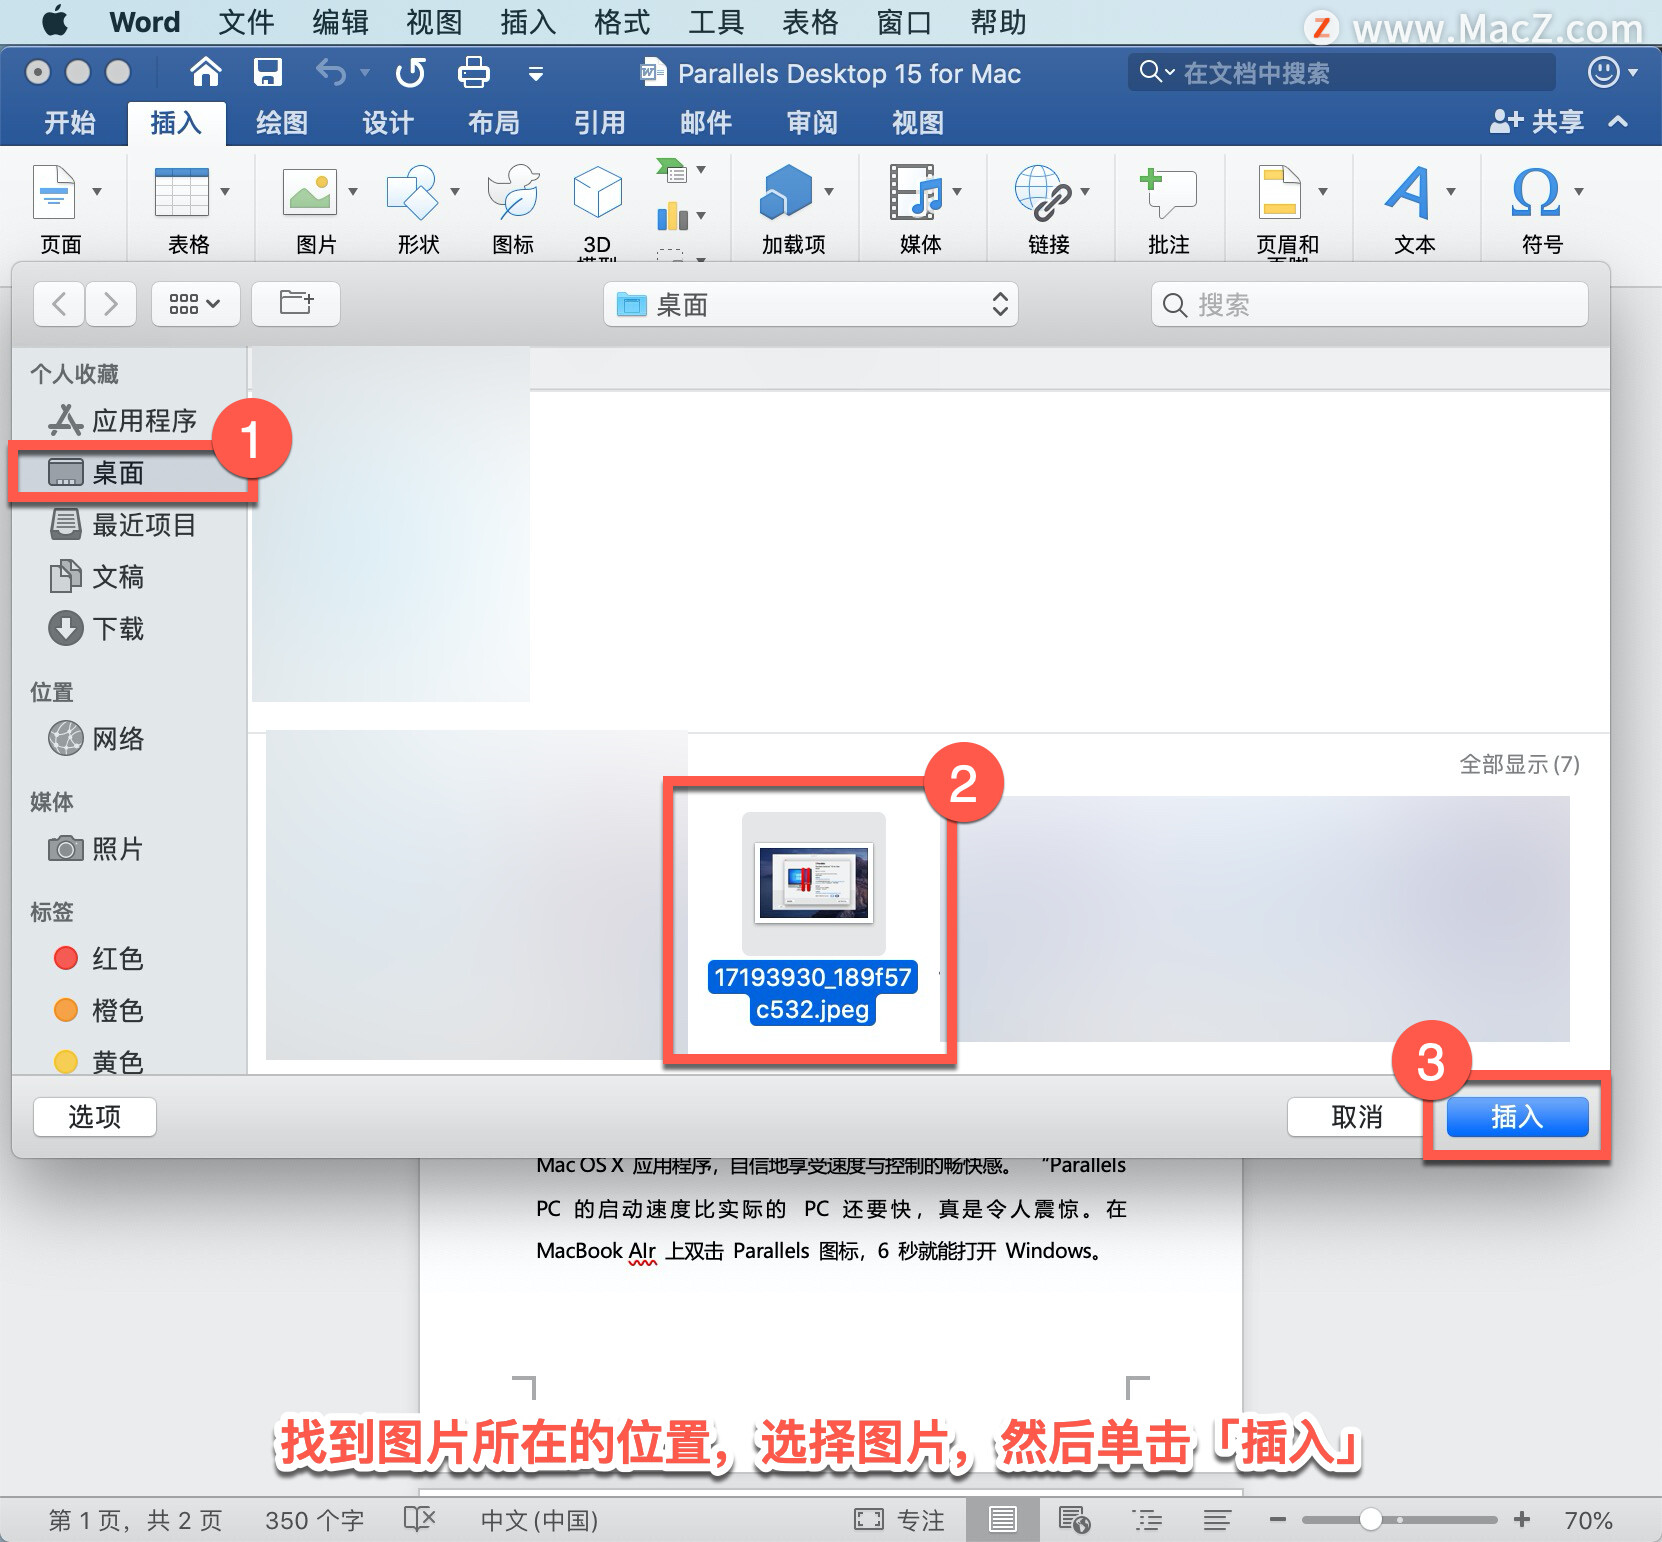Collapse the ribbon with chevron
The image size is (1662, 1542).
point(1618,122)
